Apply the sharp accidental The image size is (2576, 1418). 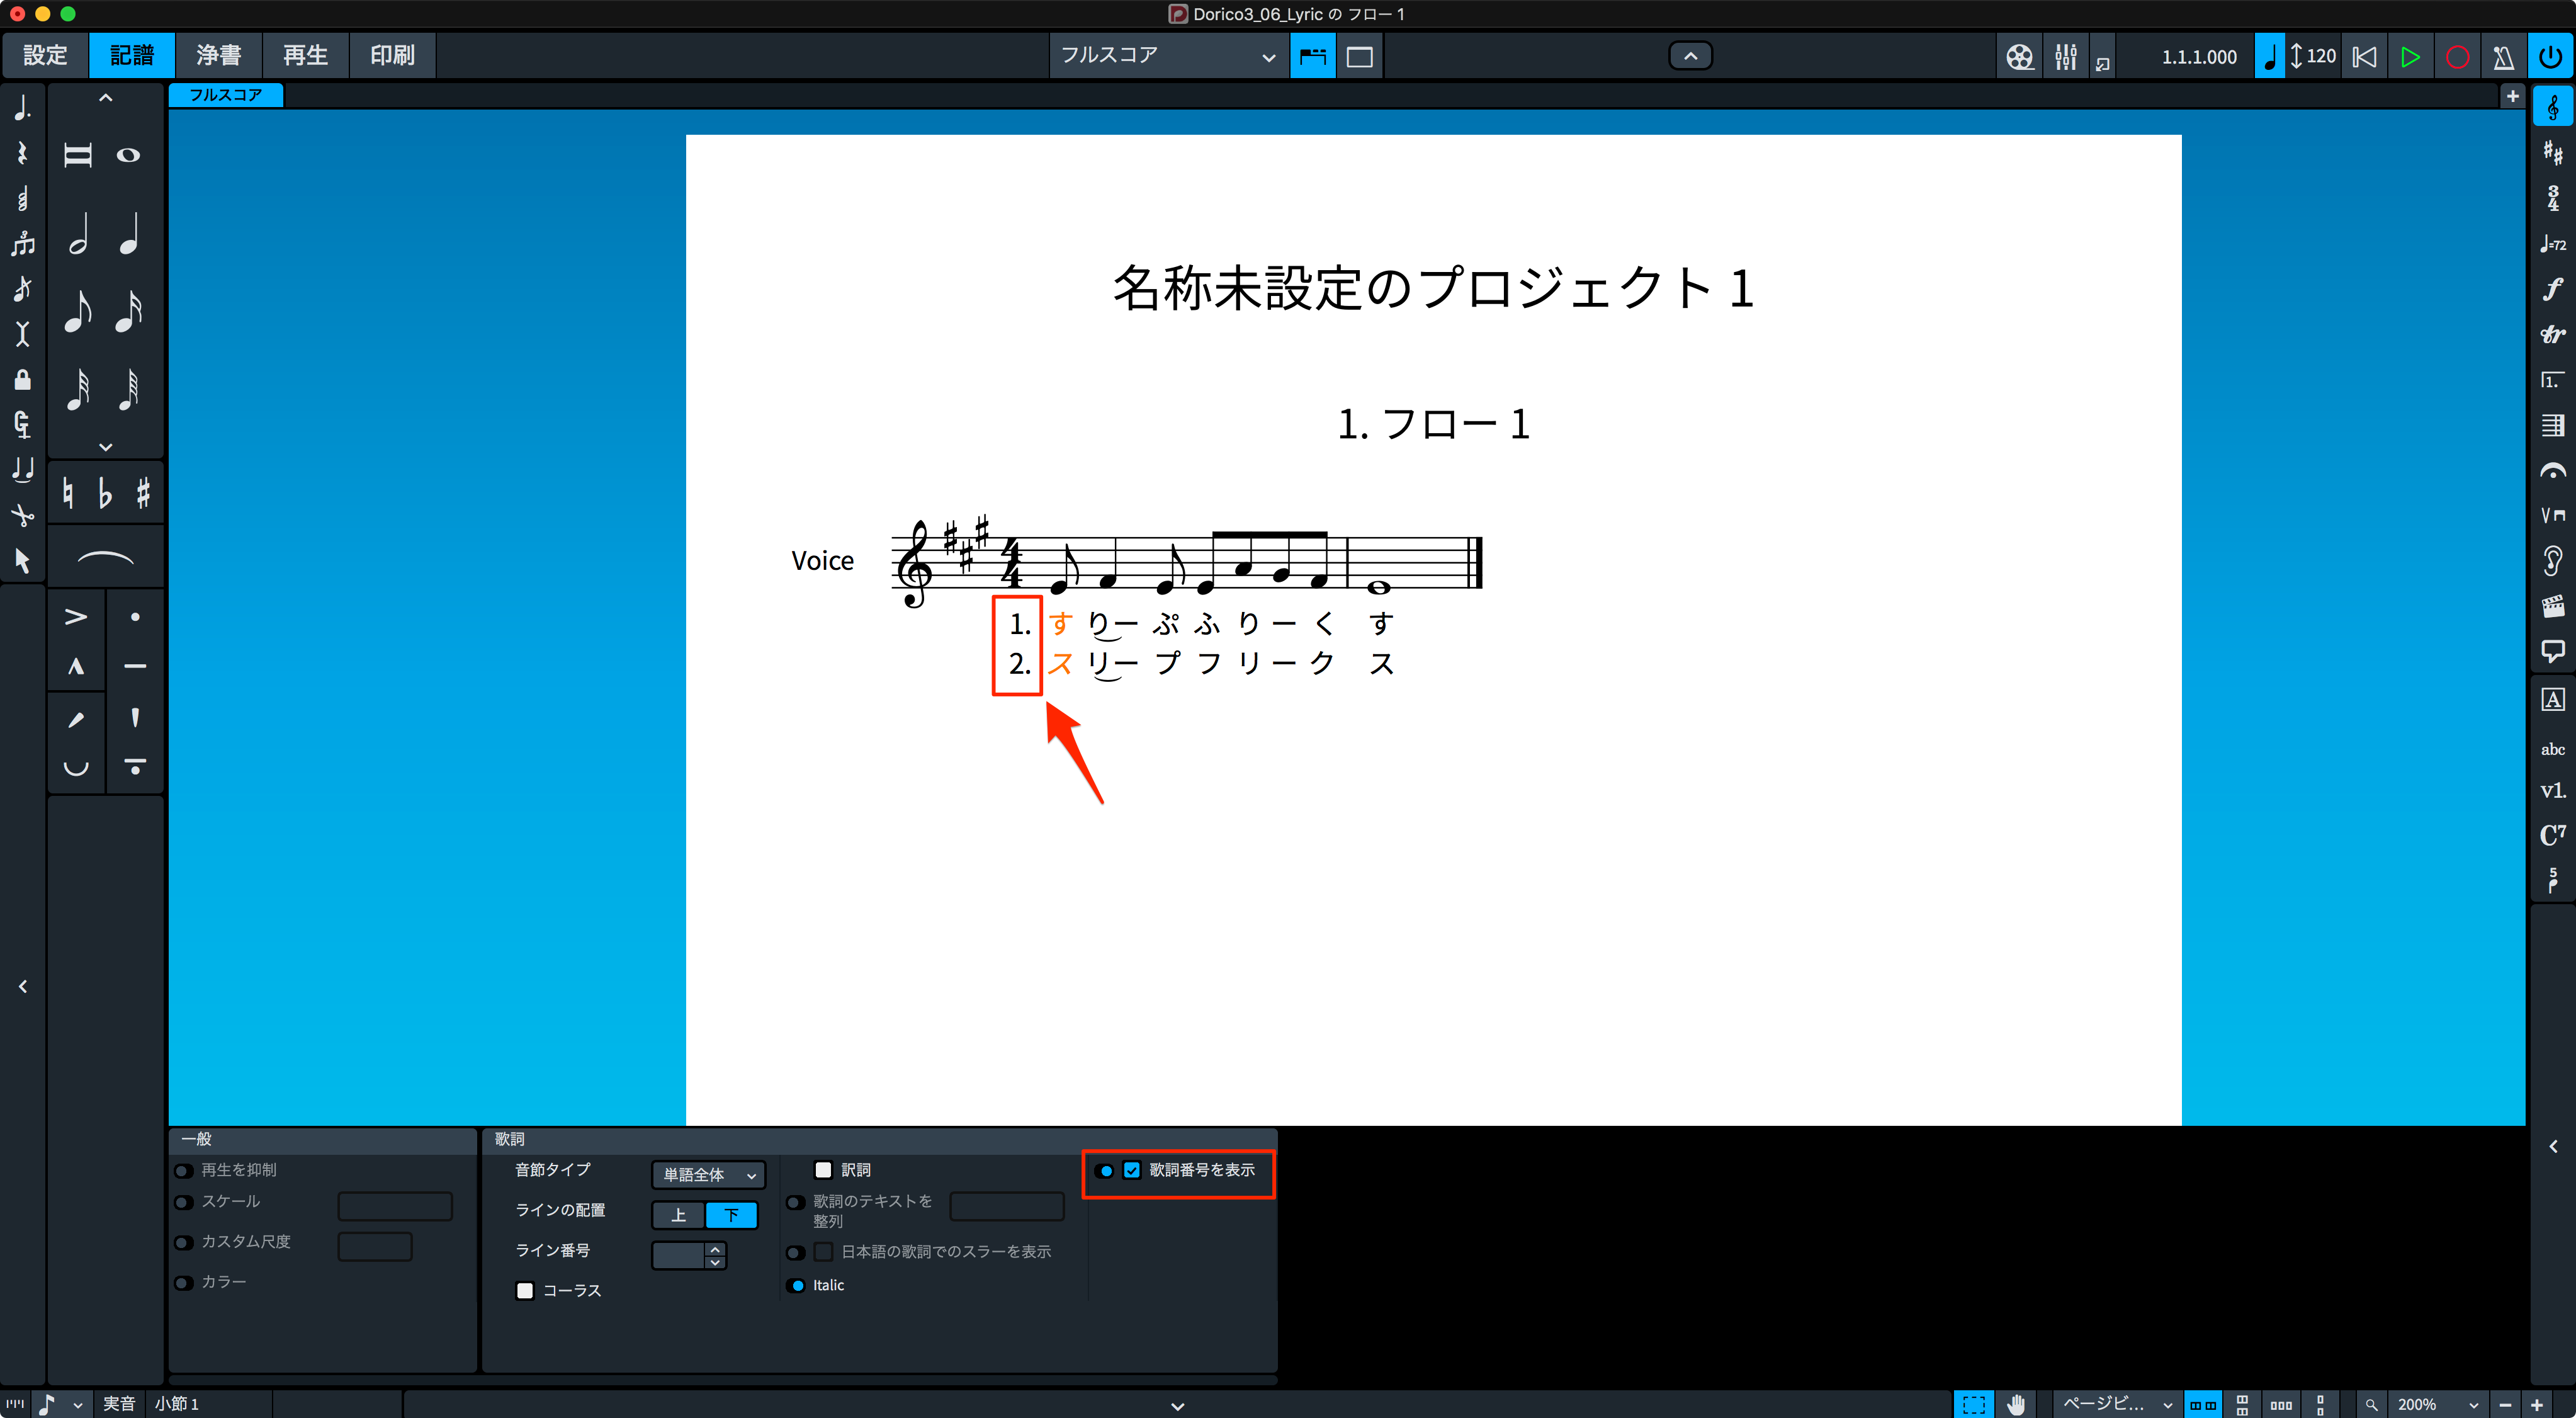143,493
